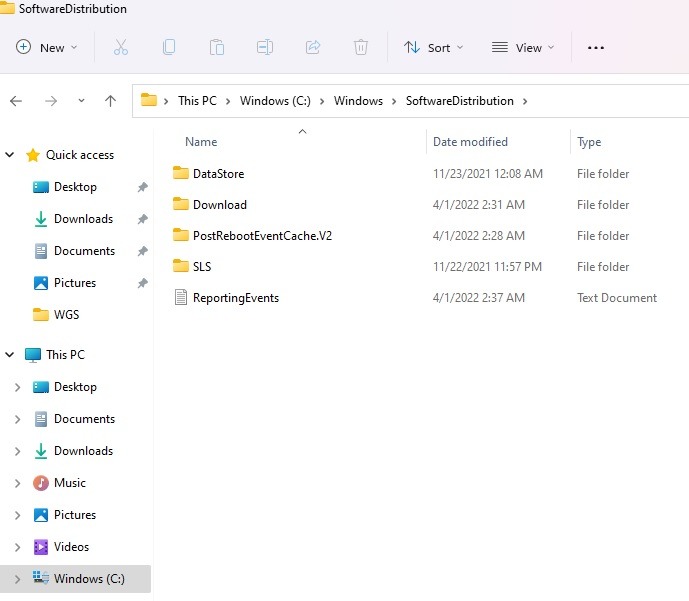
Task: Open Desktop under Quick access
Action: [75, 187]
